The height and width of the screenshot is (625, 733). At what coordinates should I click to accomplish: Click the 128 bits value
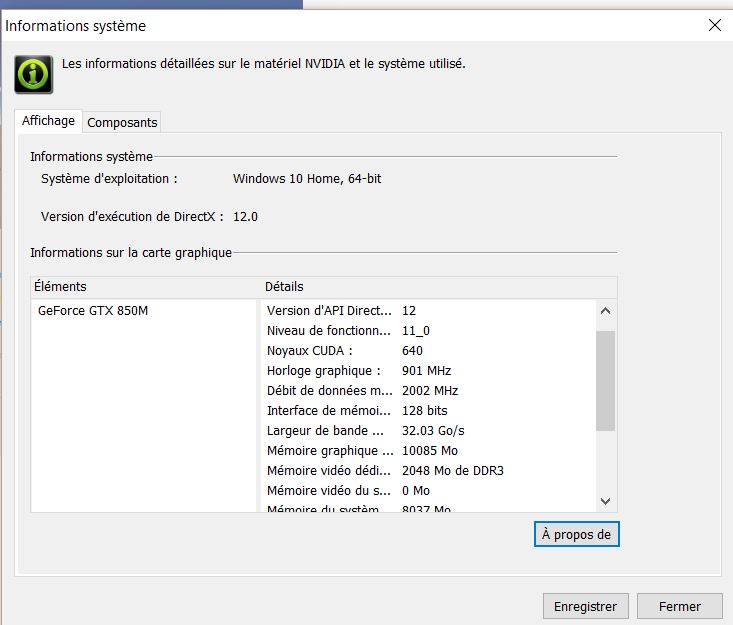pyautogui.click(x=424, y=411)
